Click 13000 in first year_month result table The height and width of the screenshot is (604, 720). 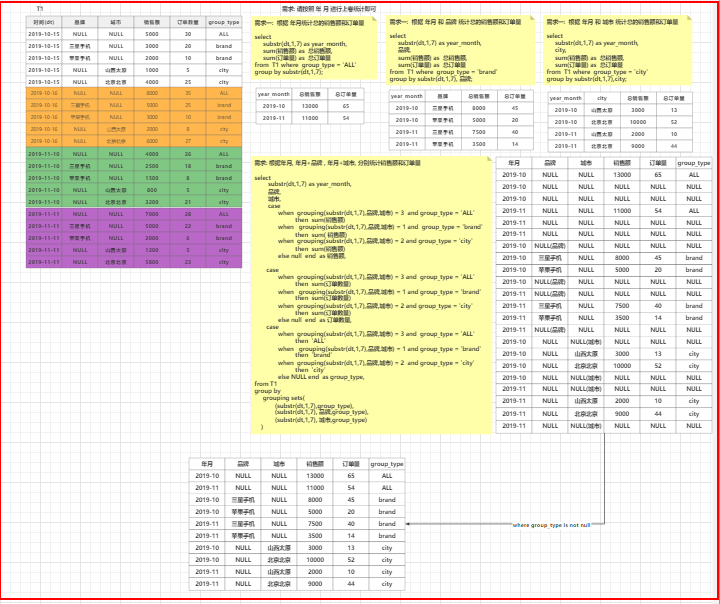click(309, 106)
